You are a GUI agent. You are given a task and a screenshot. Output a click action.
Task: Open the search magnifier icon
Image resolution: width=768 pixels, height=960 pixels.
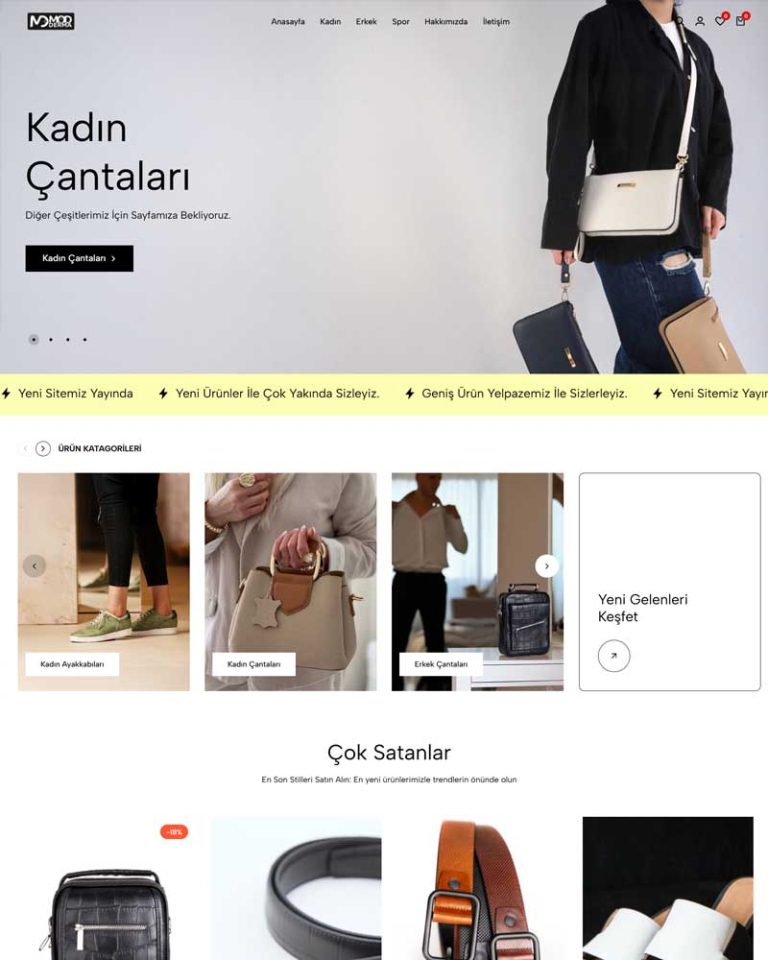point(679,21)
